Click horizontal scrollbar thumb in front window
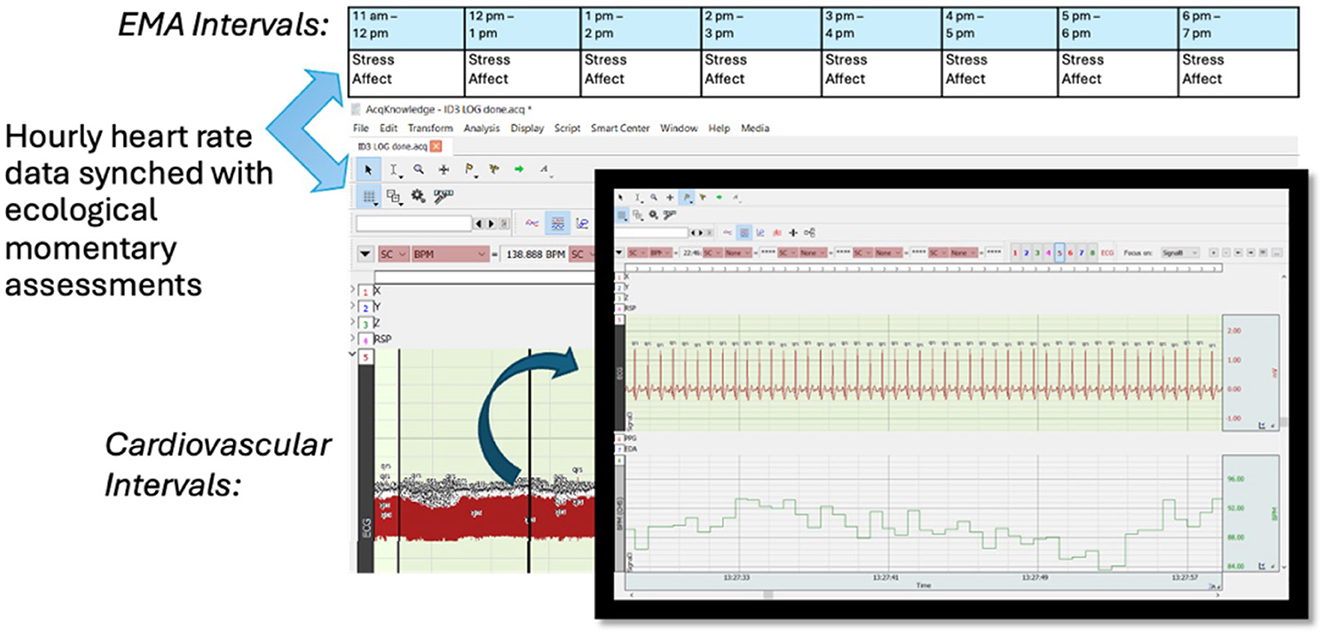This screenshot has width=1325, height=638. tap(768, 594)
